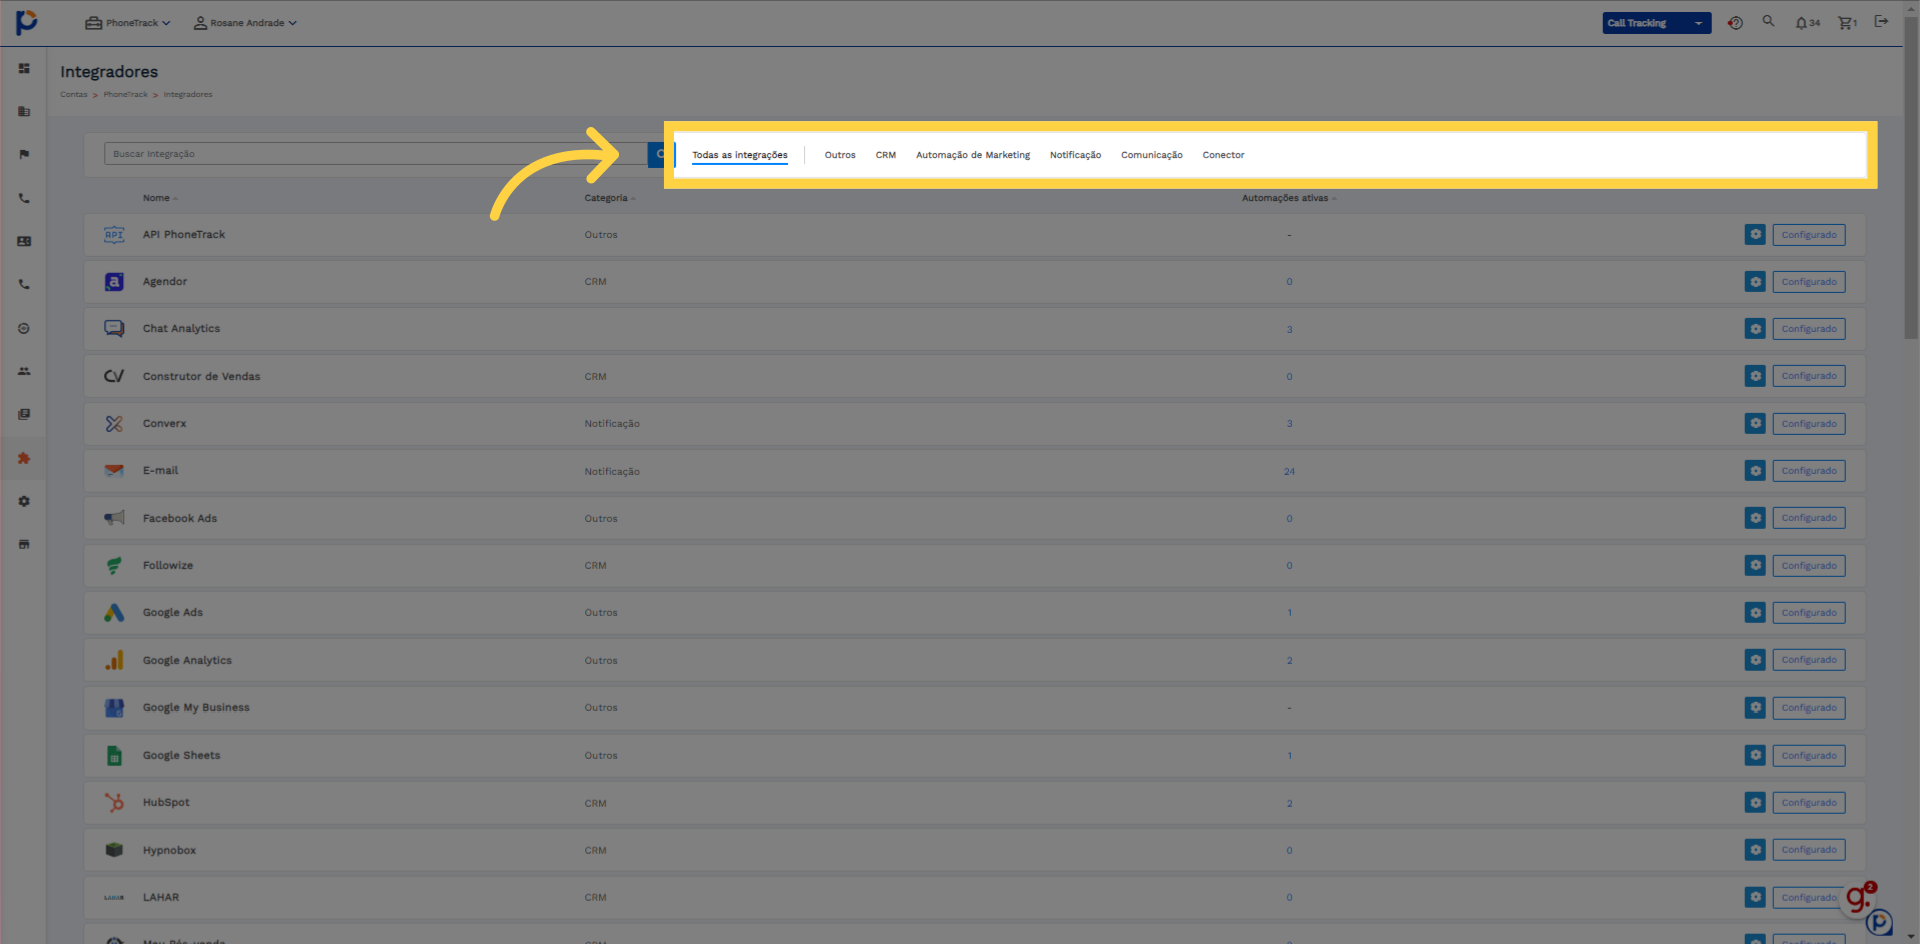Open the gear button for Agendor
Image resolution: width=1920 pixels, height=944 pixels.
coord(1755,282)
